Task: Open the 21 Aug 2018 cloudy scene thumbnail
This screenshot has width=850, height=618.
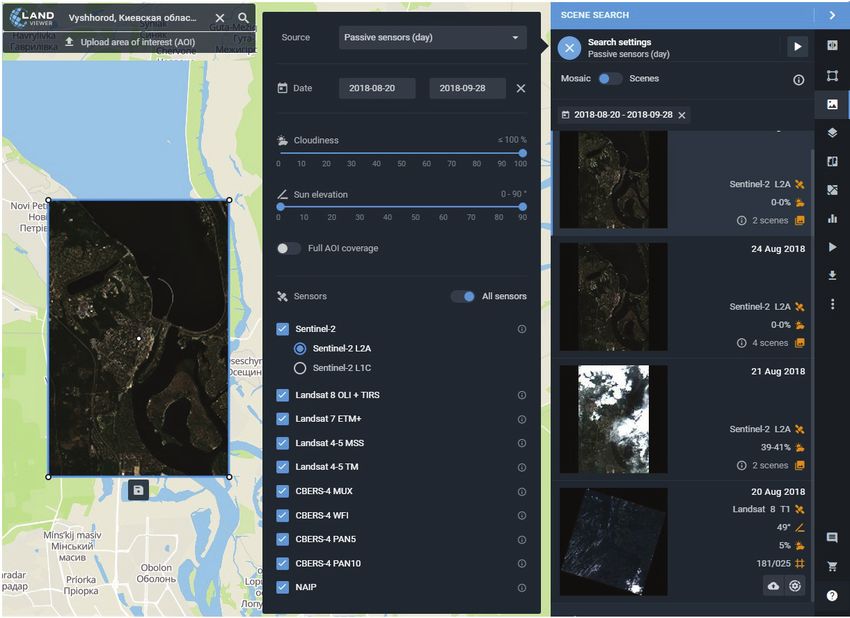Action: pyautogui.click(x=613, y=419)
